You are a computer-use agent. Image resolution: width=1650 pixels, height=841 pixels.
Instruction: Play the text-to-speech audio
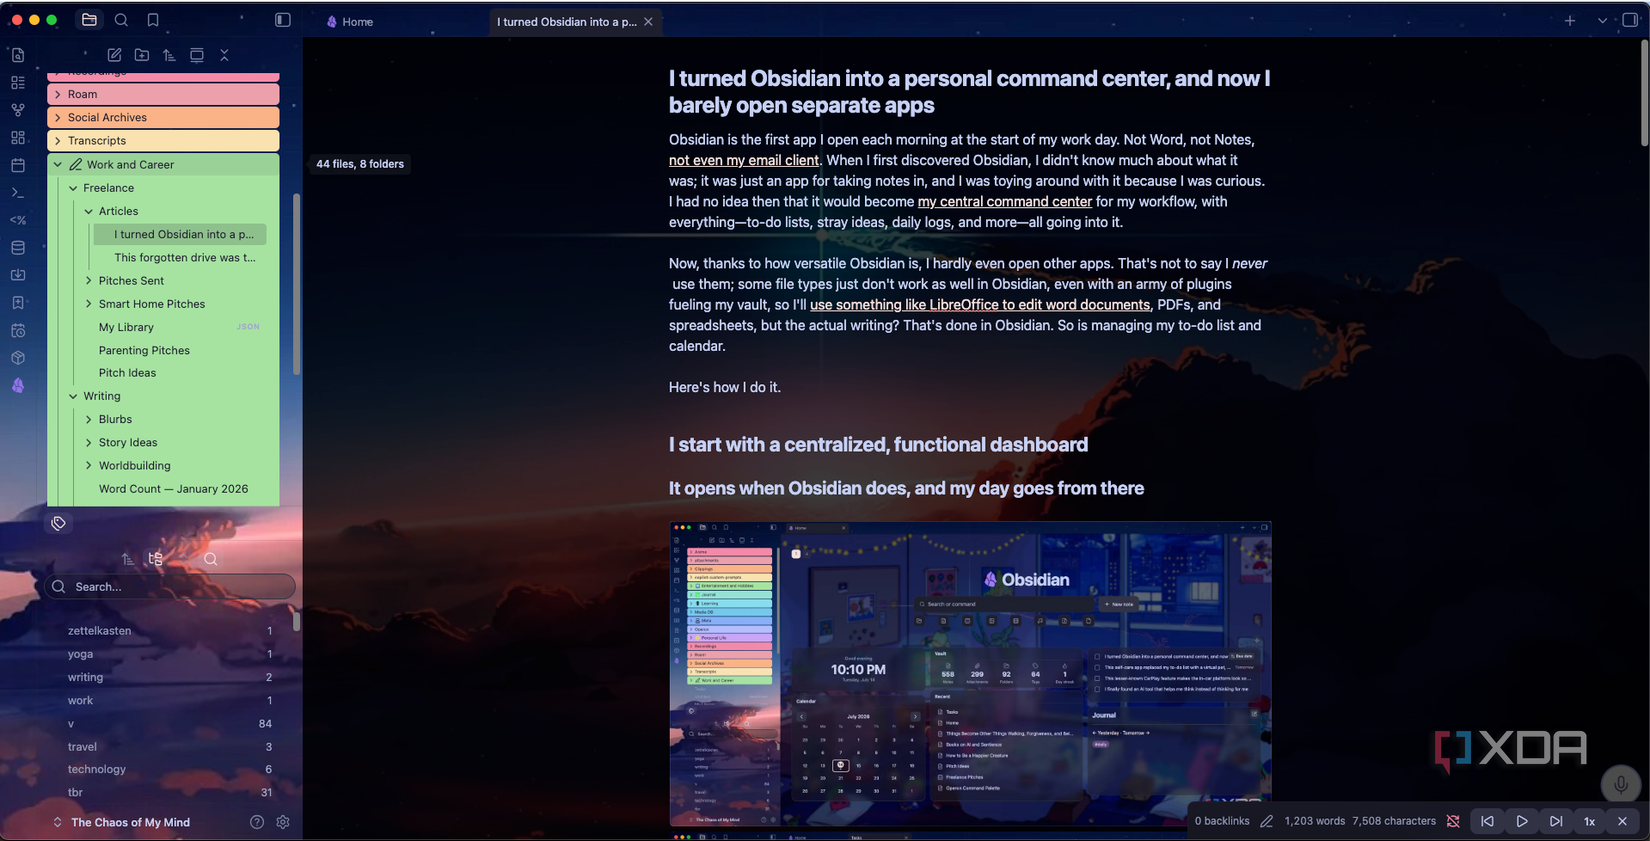(1522, 821)
